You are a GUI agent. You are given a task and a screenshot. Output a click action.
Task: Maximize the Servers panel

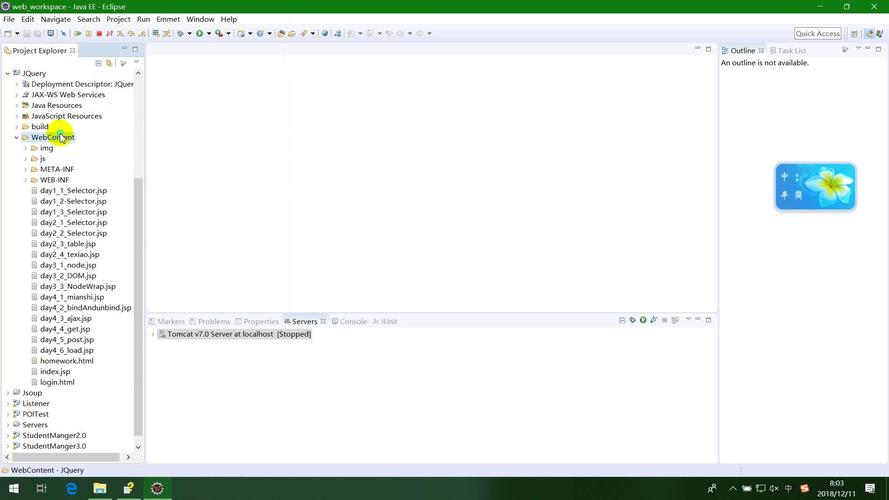[708, 320]
